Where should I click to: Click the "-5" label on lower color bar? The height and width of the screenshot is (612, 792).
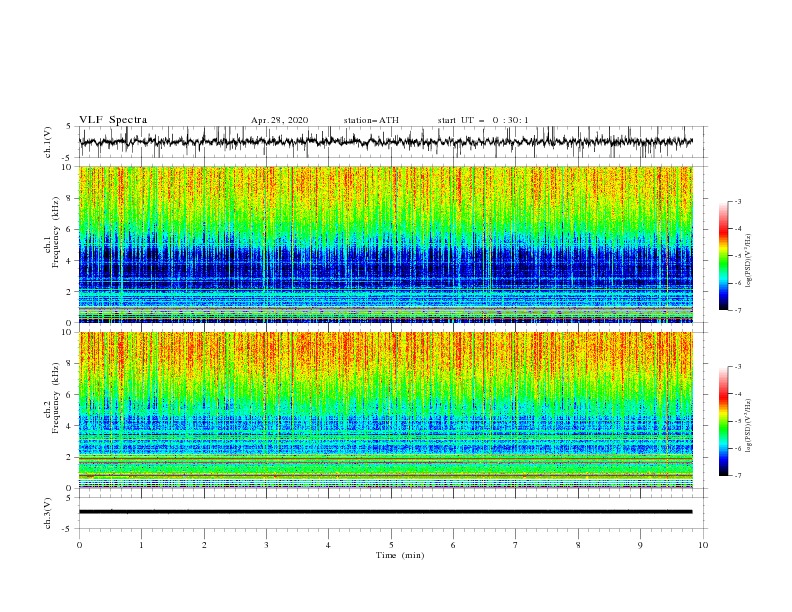pyautogui.click(x=737, y=421)
